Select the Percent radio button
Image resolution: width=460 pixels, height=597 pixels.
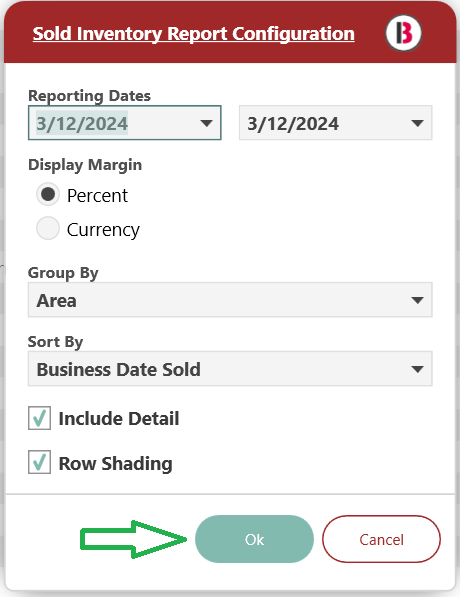(x=48, y=195)
